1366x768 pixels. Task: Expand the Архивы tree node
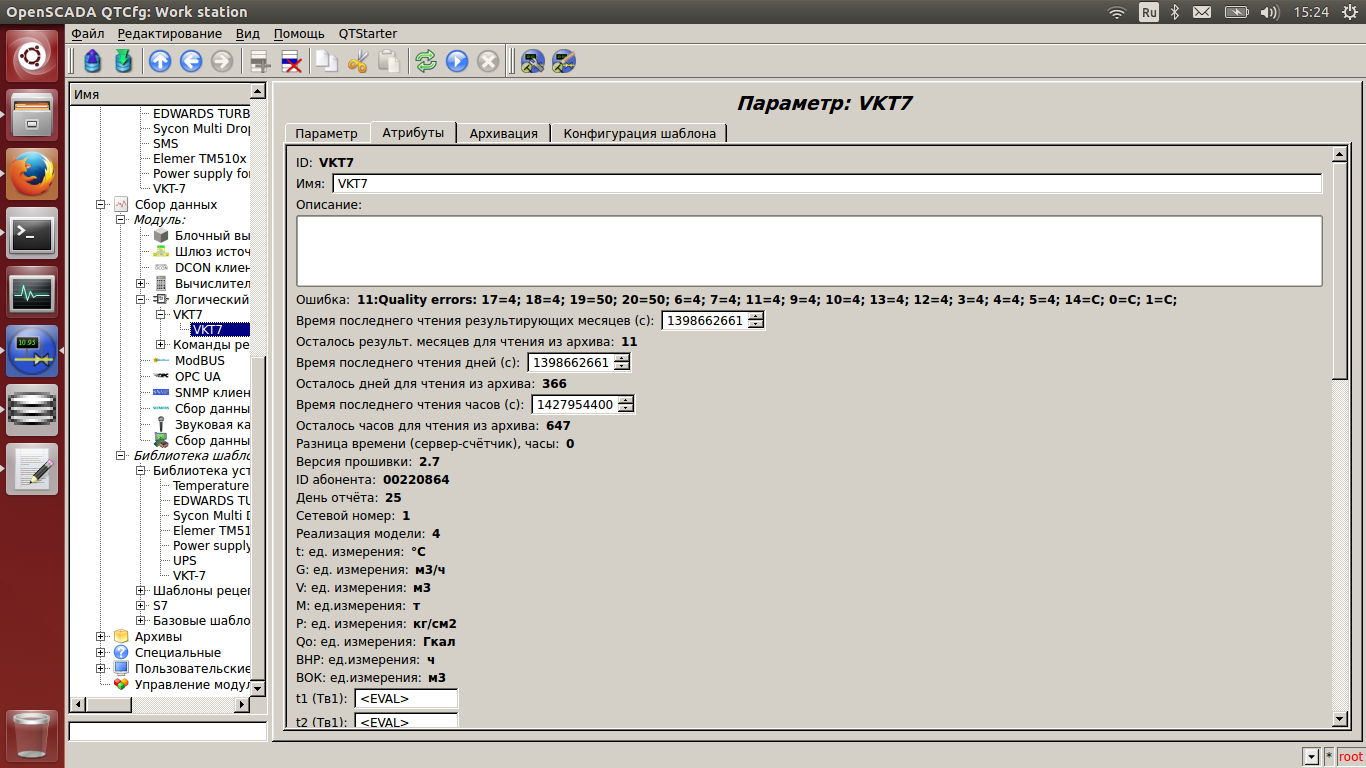pyautogui.click(x=101, y=637)
